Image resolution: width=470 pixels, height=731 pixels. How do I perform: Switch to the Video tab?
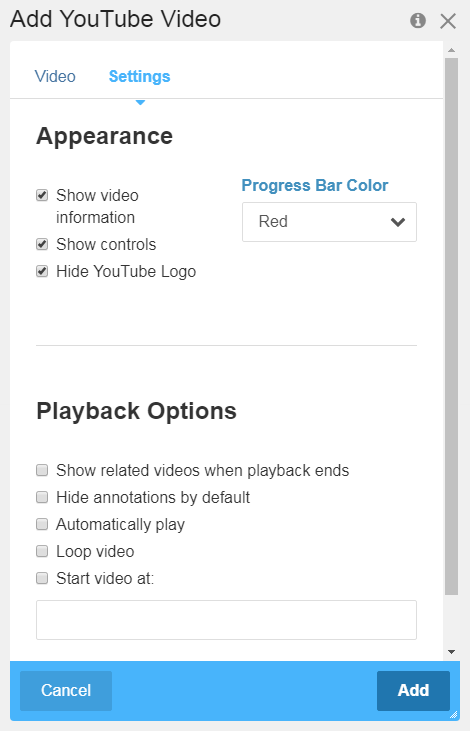pos(55,76)
